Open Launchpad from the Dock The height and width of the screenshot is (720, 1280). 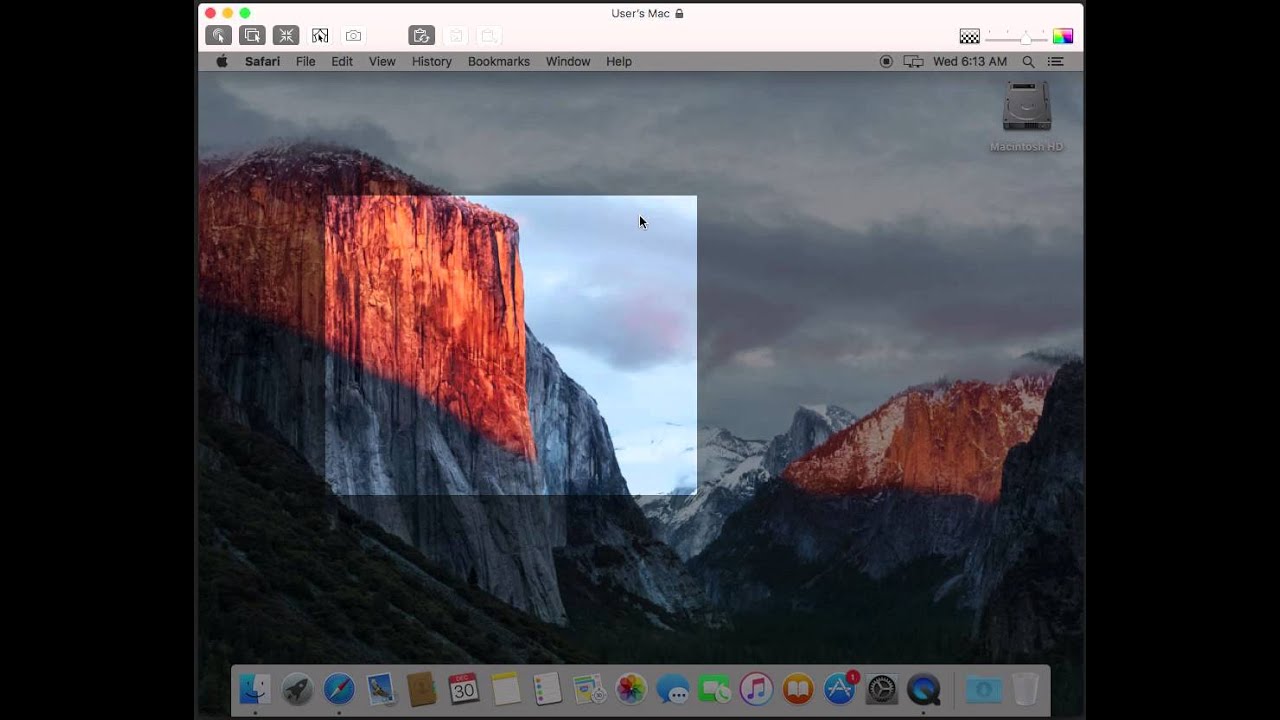[297, 689]
